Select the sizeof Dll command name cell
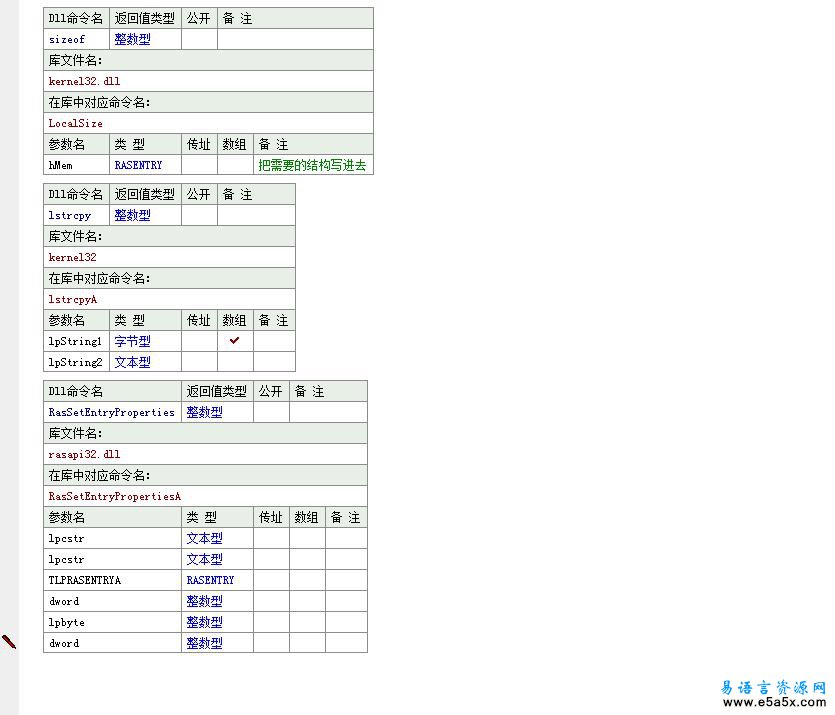Viewport: 835px width, 715px height. pos(76,39)
